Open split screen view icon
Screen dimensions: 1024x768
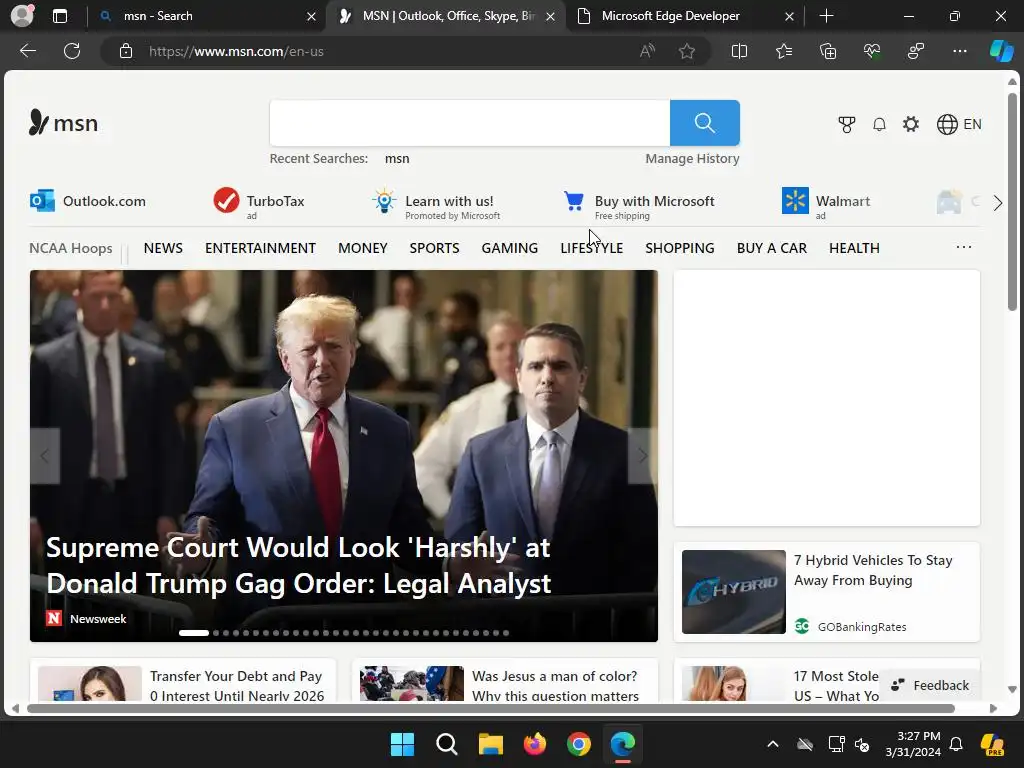pyautogui.click(x=739, y=51)
